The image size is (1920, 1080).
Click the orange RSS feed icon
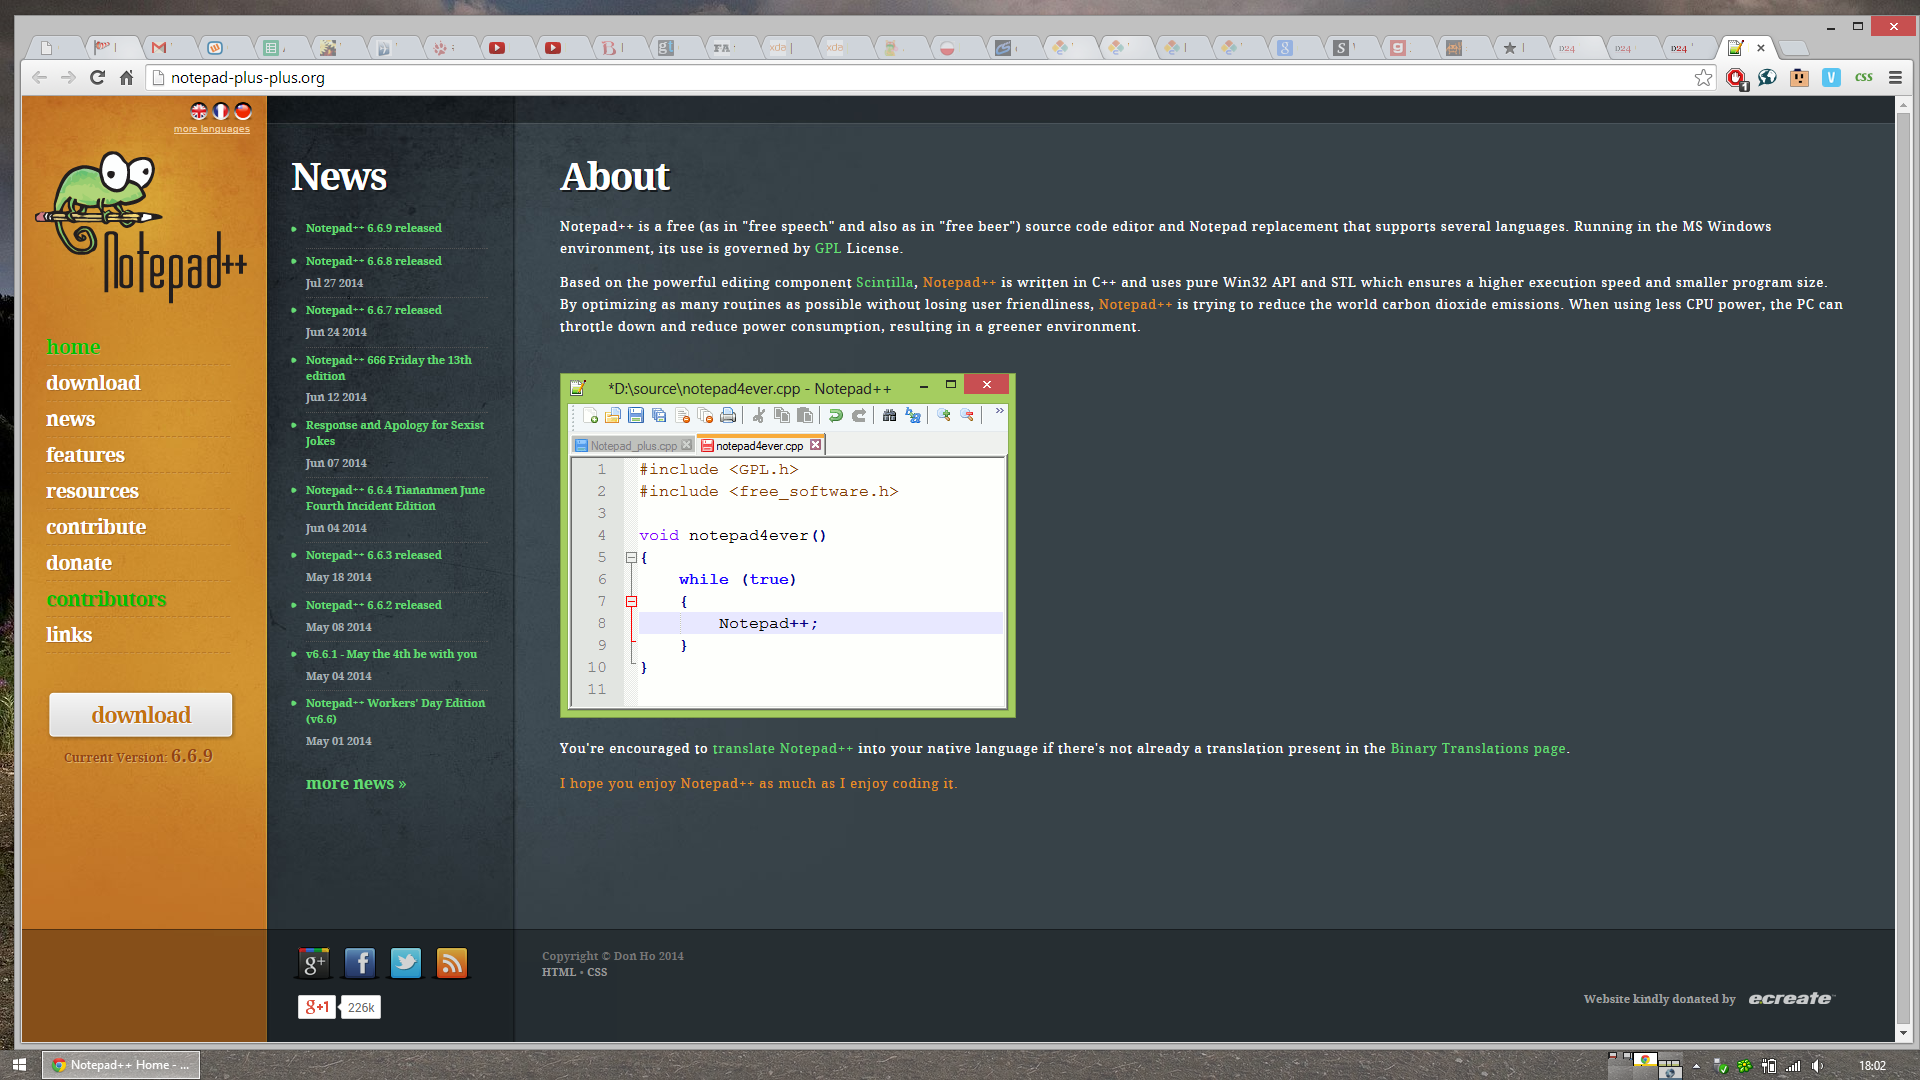pyautogui.click(x=452, y=963)
